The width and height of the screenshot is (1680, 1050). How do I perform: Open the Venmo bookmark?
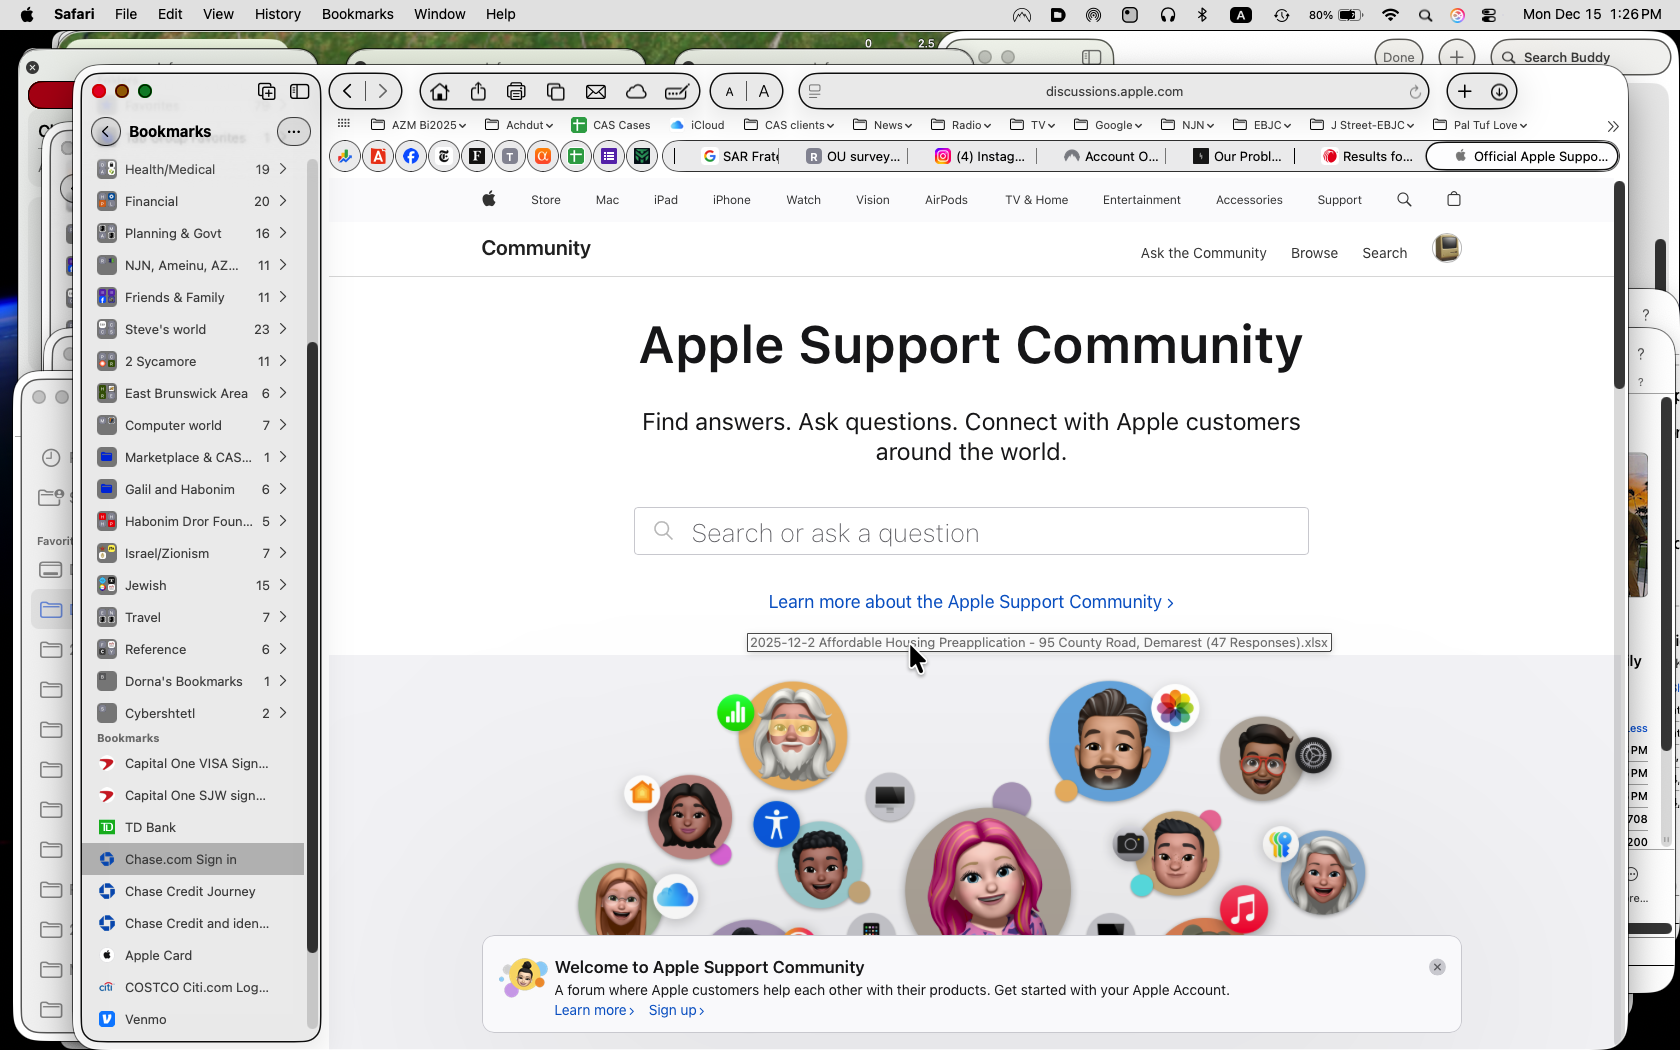point(193,1019)
